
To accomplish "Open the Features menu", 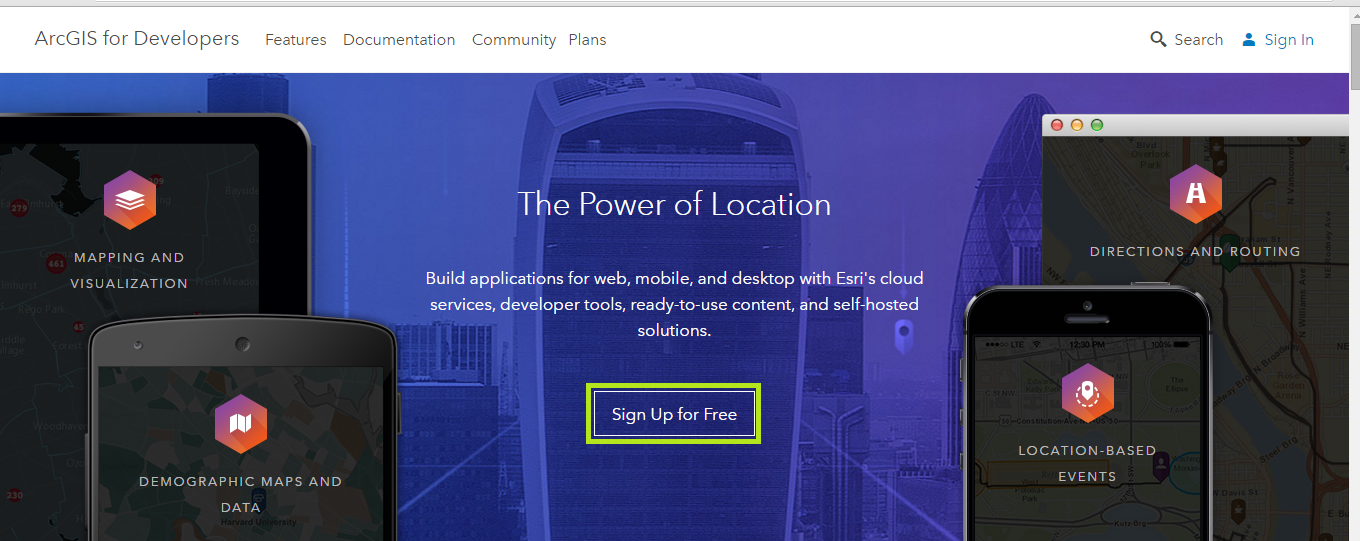I will (295, 40).
